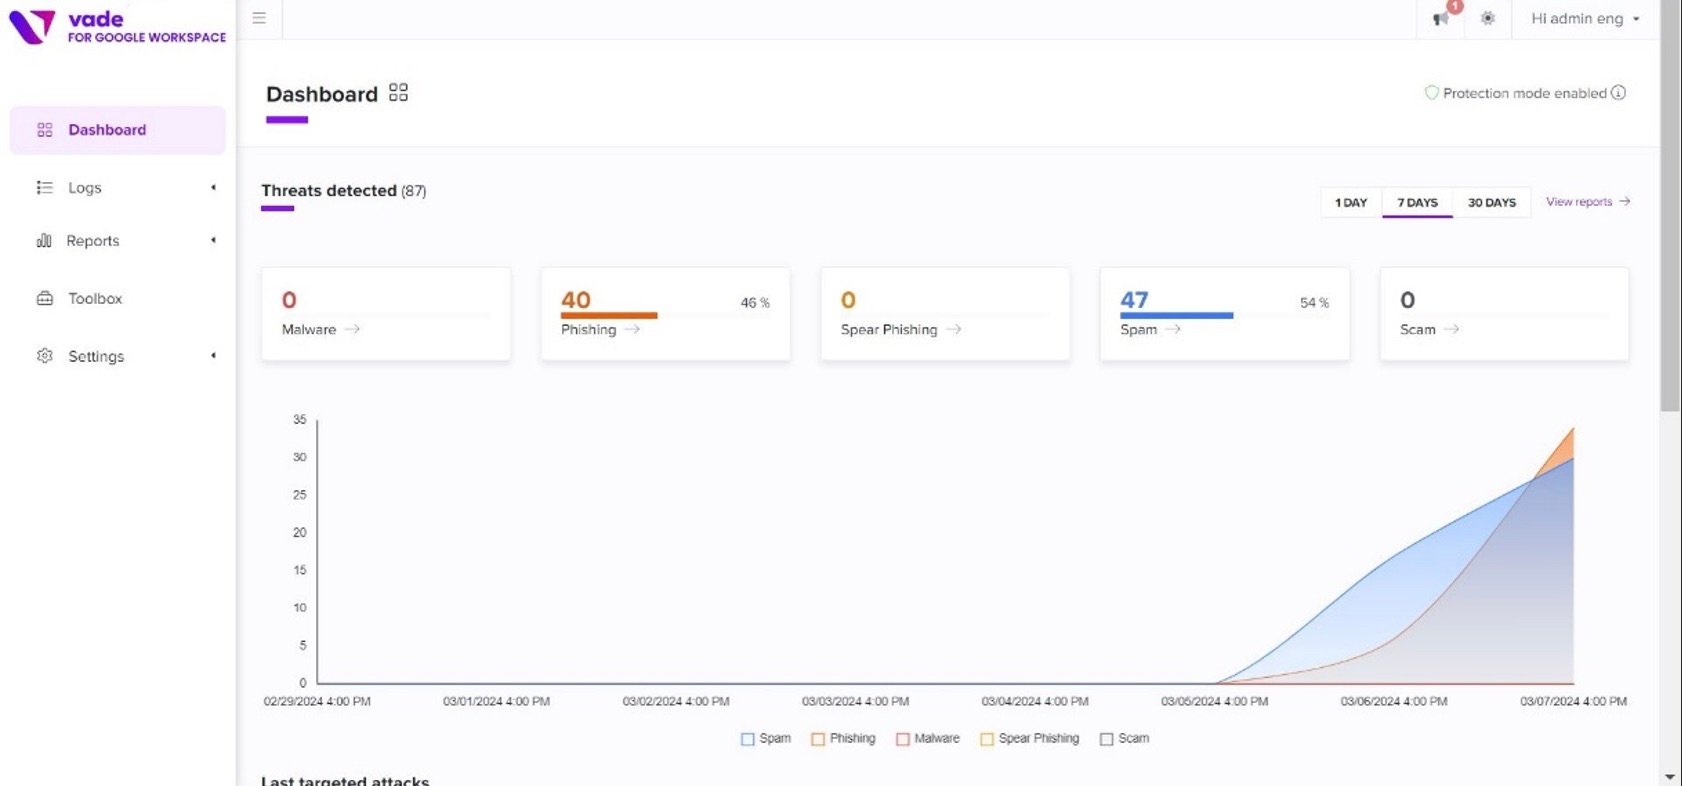Click the blue Spam progress bar

(x=1177, y=315)
